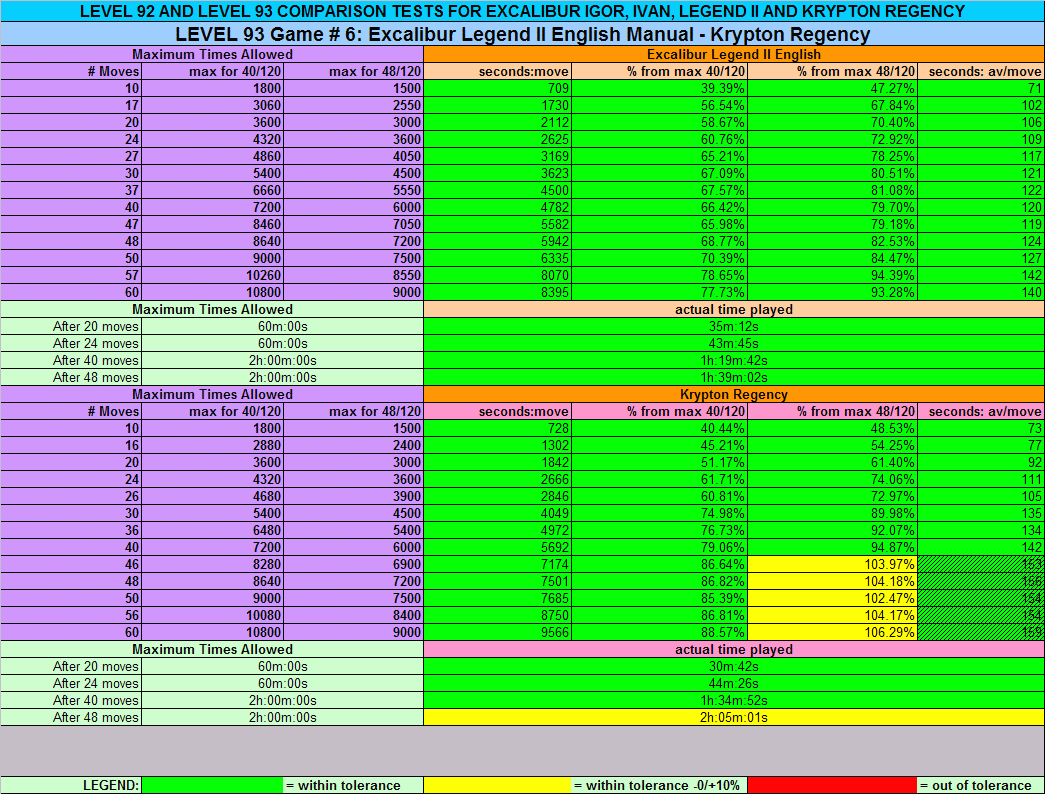Select the cell containing 5942

497,241
